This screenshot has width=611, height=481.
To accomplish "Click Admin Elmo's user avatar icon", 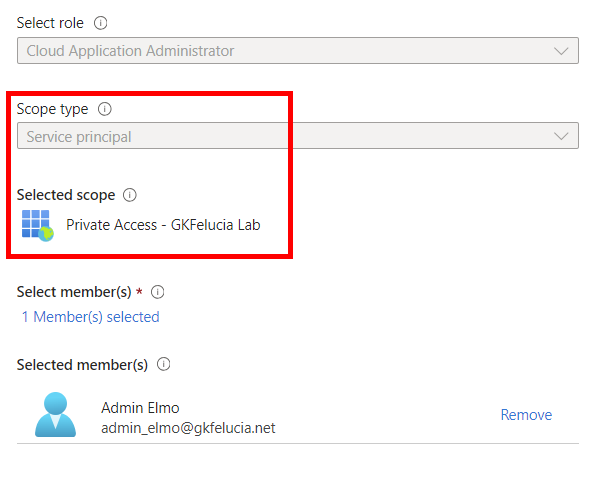I will click(55, 414).
